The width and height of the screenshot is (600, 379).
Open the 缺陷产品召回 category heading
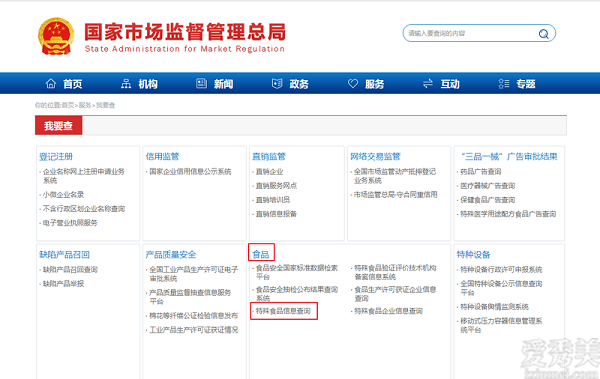(64, 255)
